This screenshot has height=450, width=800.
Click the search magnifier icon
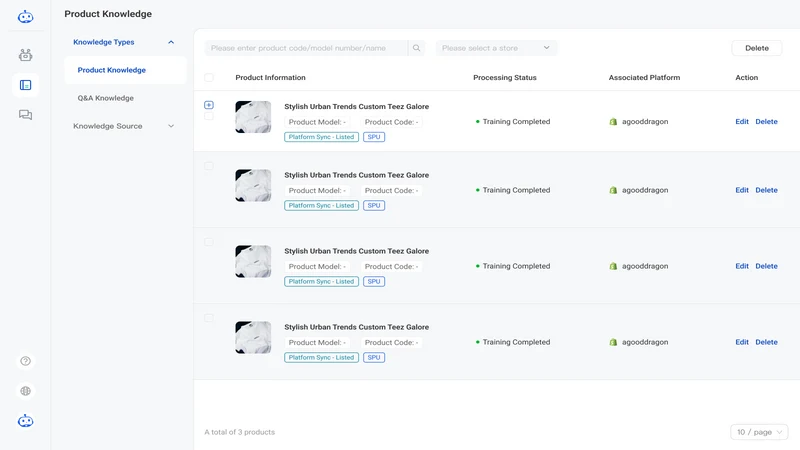416,48
